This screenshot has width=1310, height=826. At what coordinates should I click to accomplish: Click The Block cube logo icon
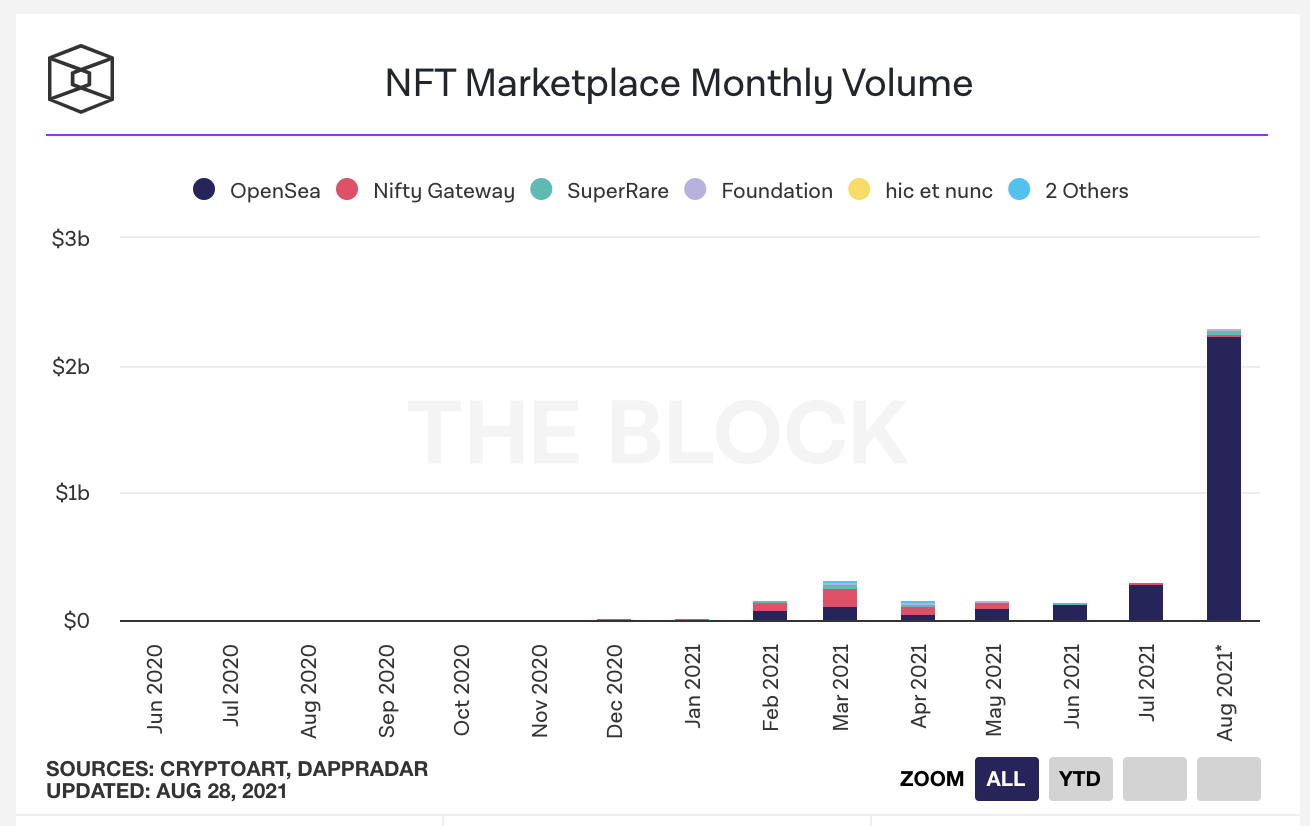[81, 78]
